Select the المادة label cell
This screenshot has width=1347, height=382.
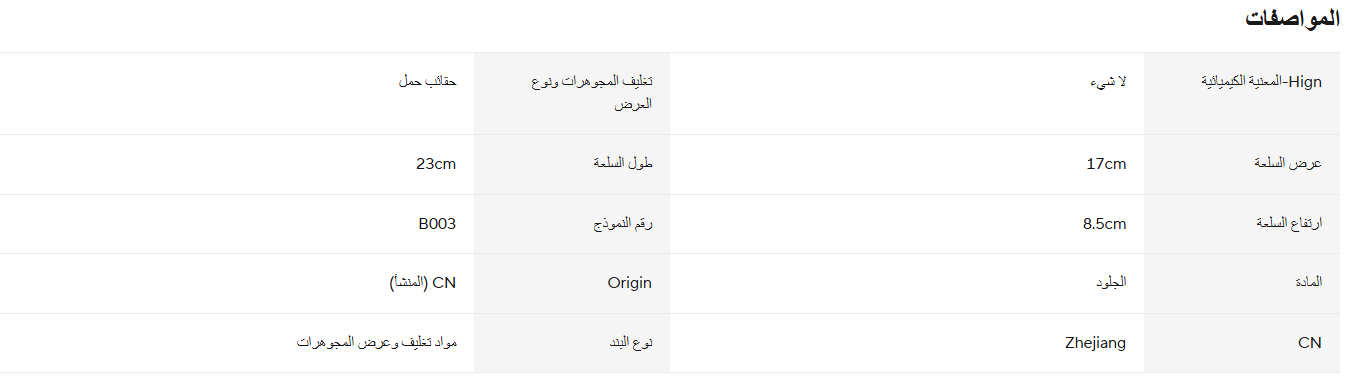click(x=1245, y=283)
